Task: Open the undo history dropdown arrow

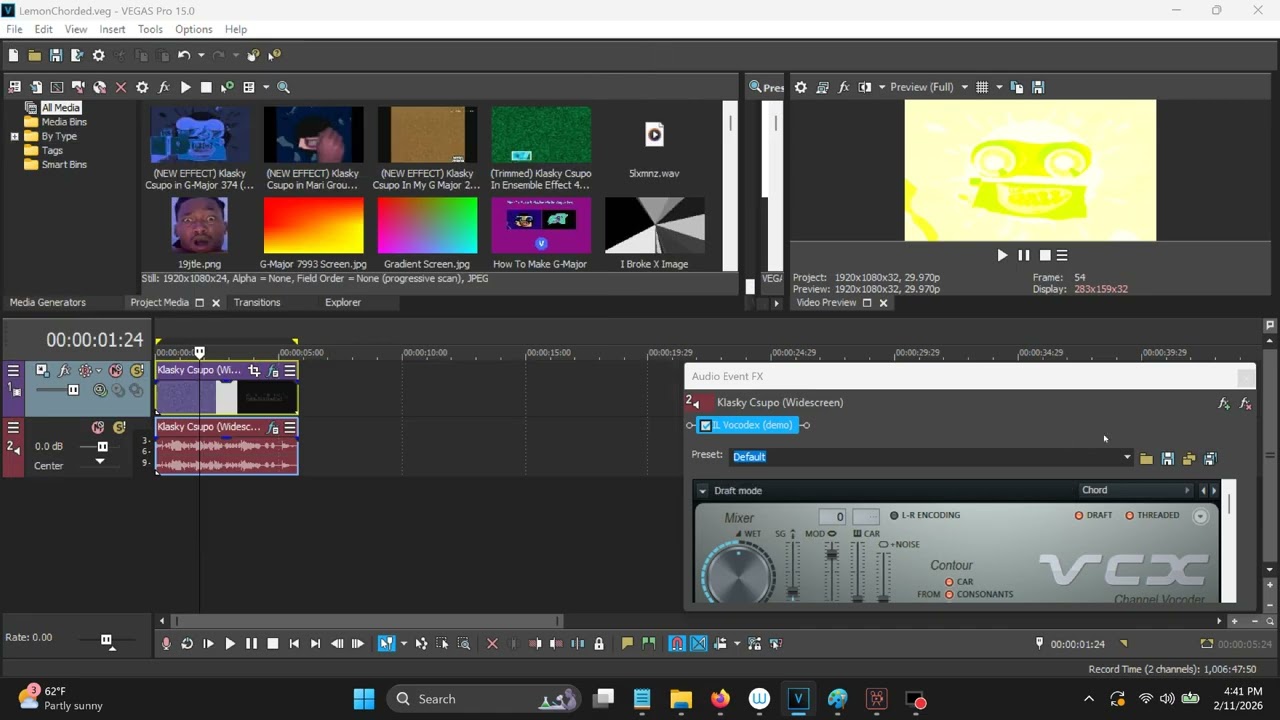Action: (x=201, y=56)
